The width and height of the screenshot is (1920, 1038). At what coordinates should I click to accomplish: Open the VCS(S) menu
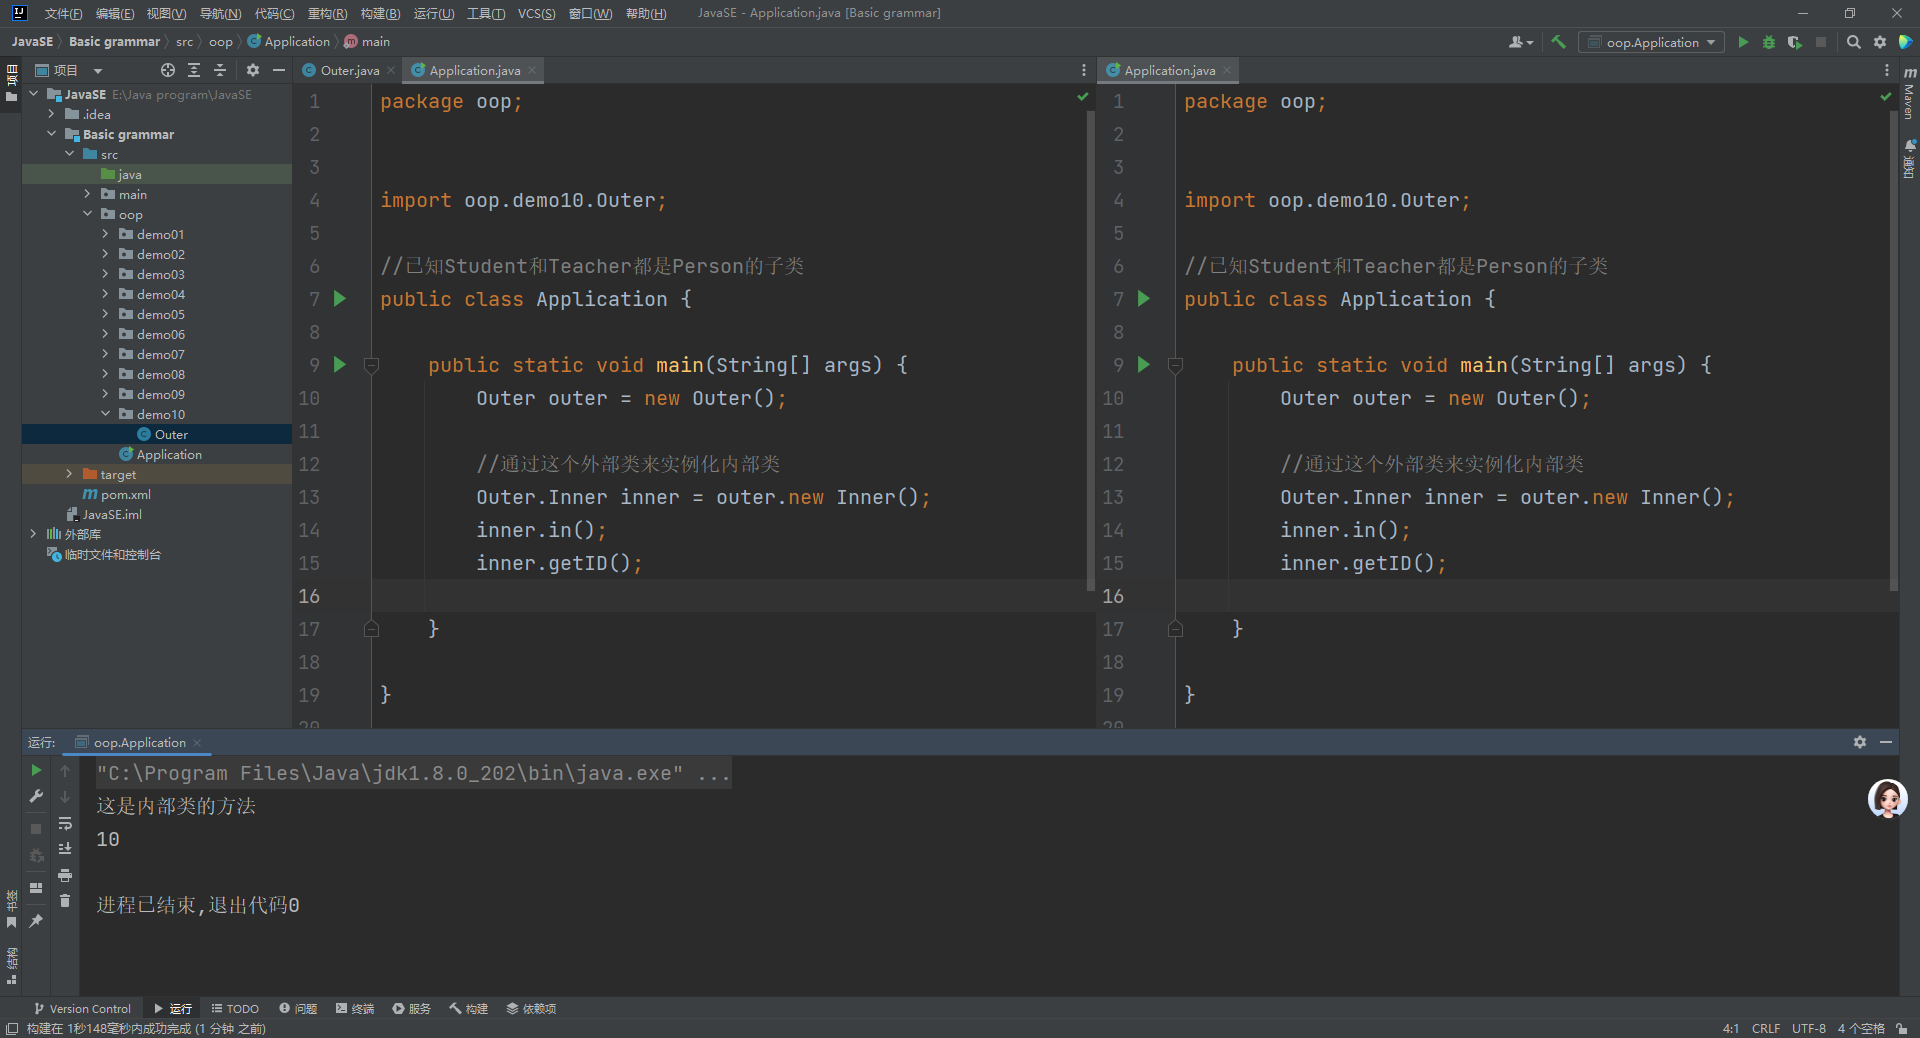point(536,13)
